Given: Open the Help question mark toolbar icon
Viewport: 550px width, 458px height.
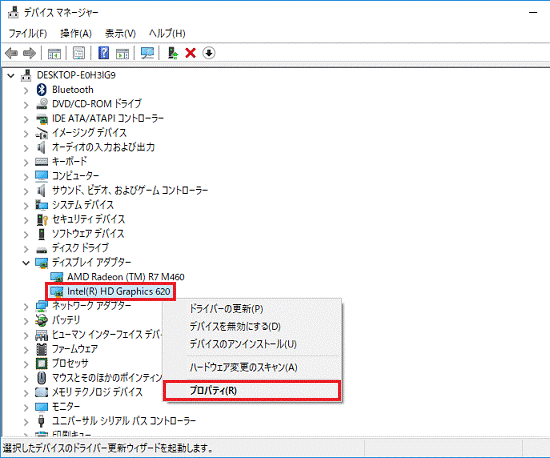Looking at the screenshot, I should pos(103,53).
